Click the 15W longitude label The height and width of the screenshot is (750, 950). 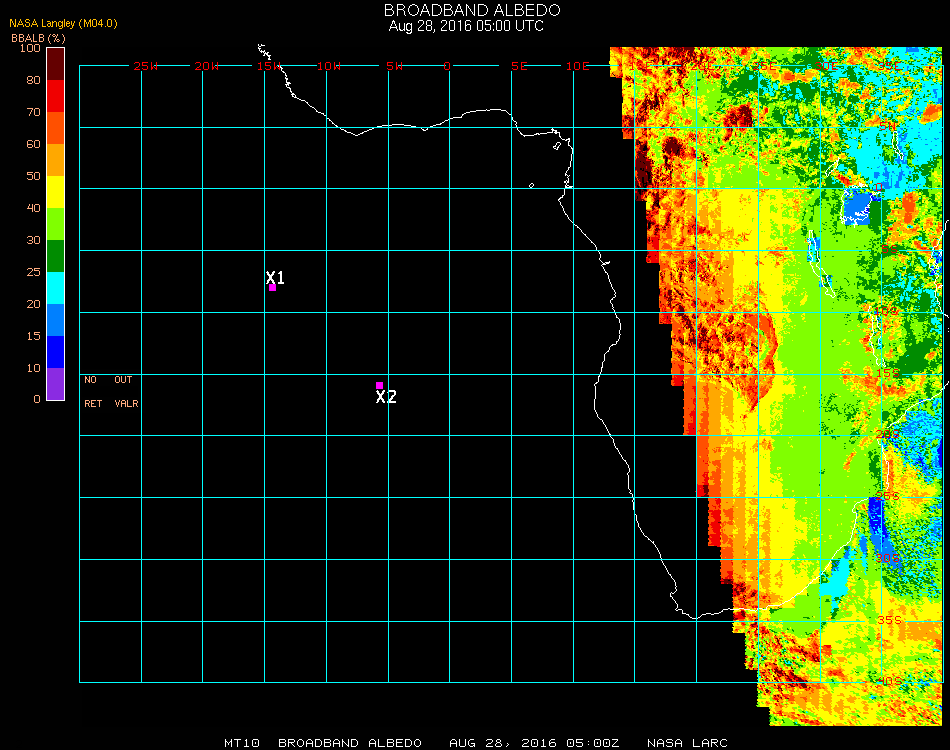(268, 66)
